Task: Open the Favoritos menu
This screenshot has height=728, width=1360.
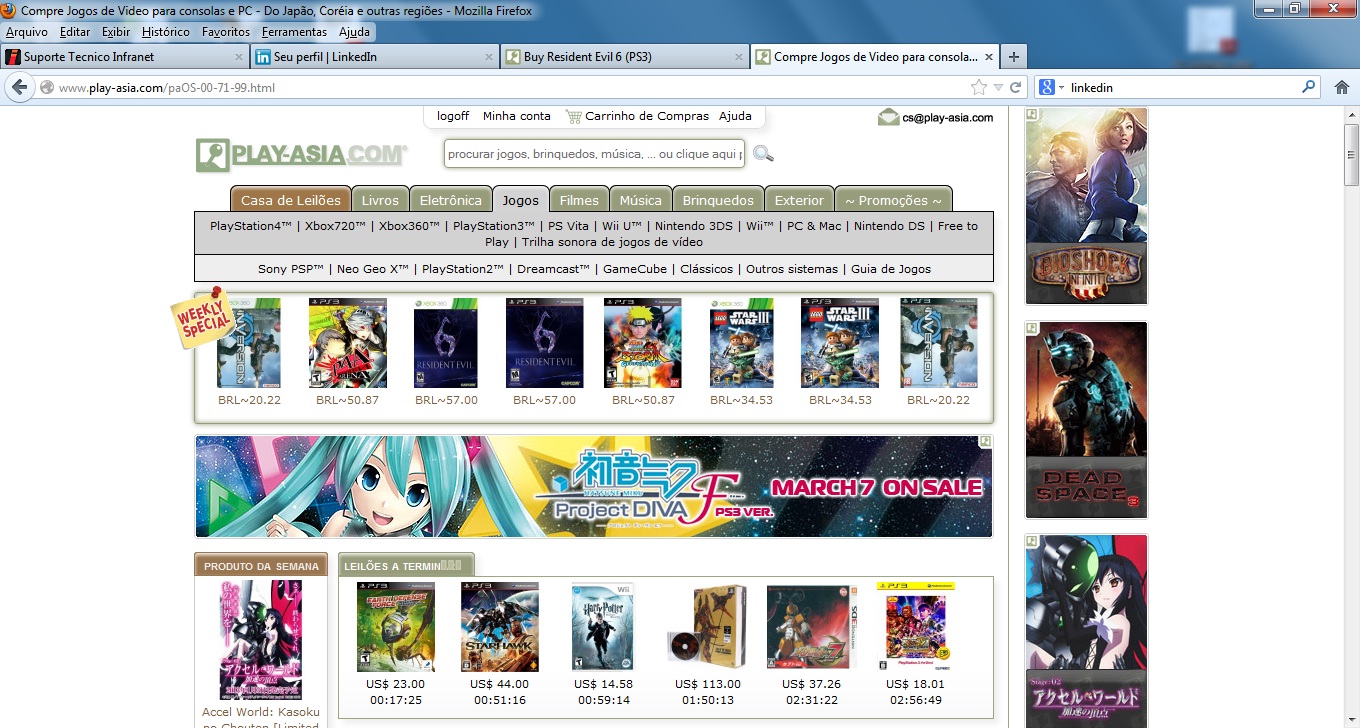Action: 226,32
